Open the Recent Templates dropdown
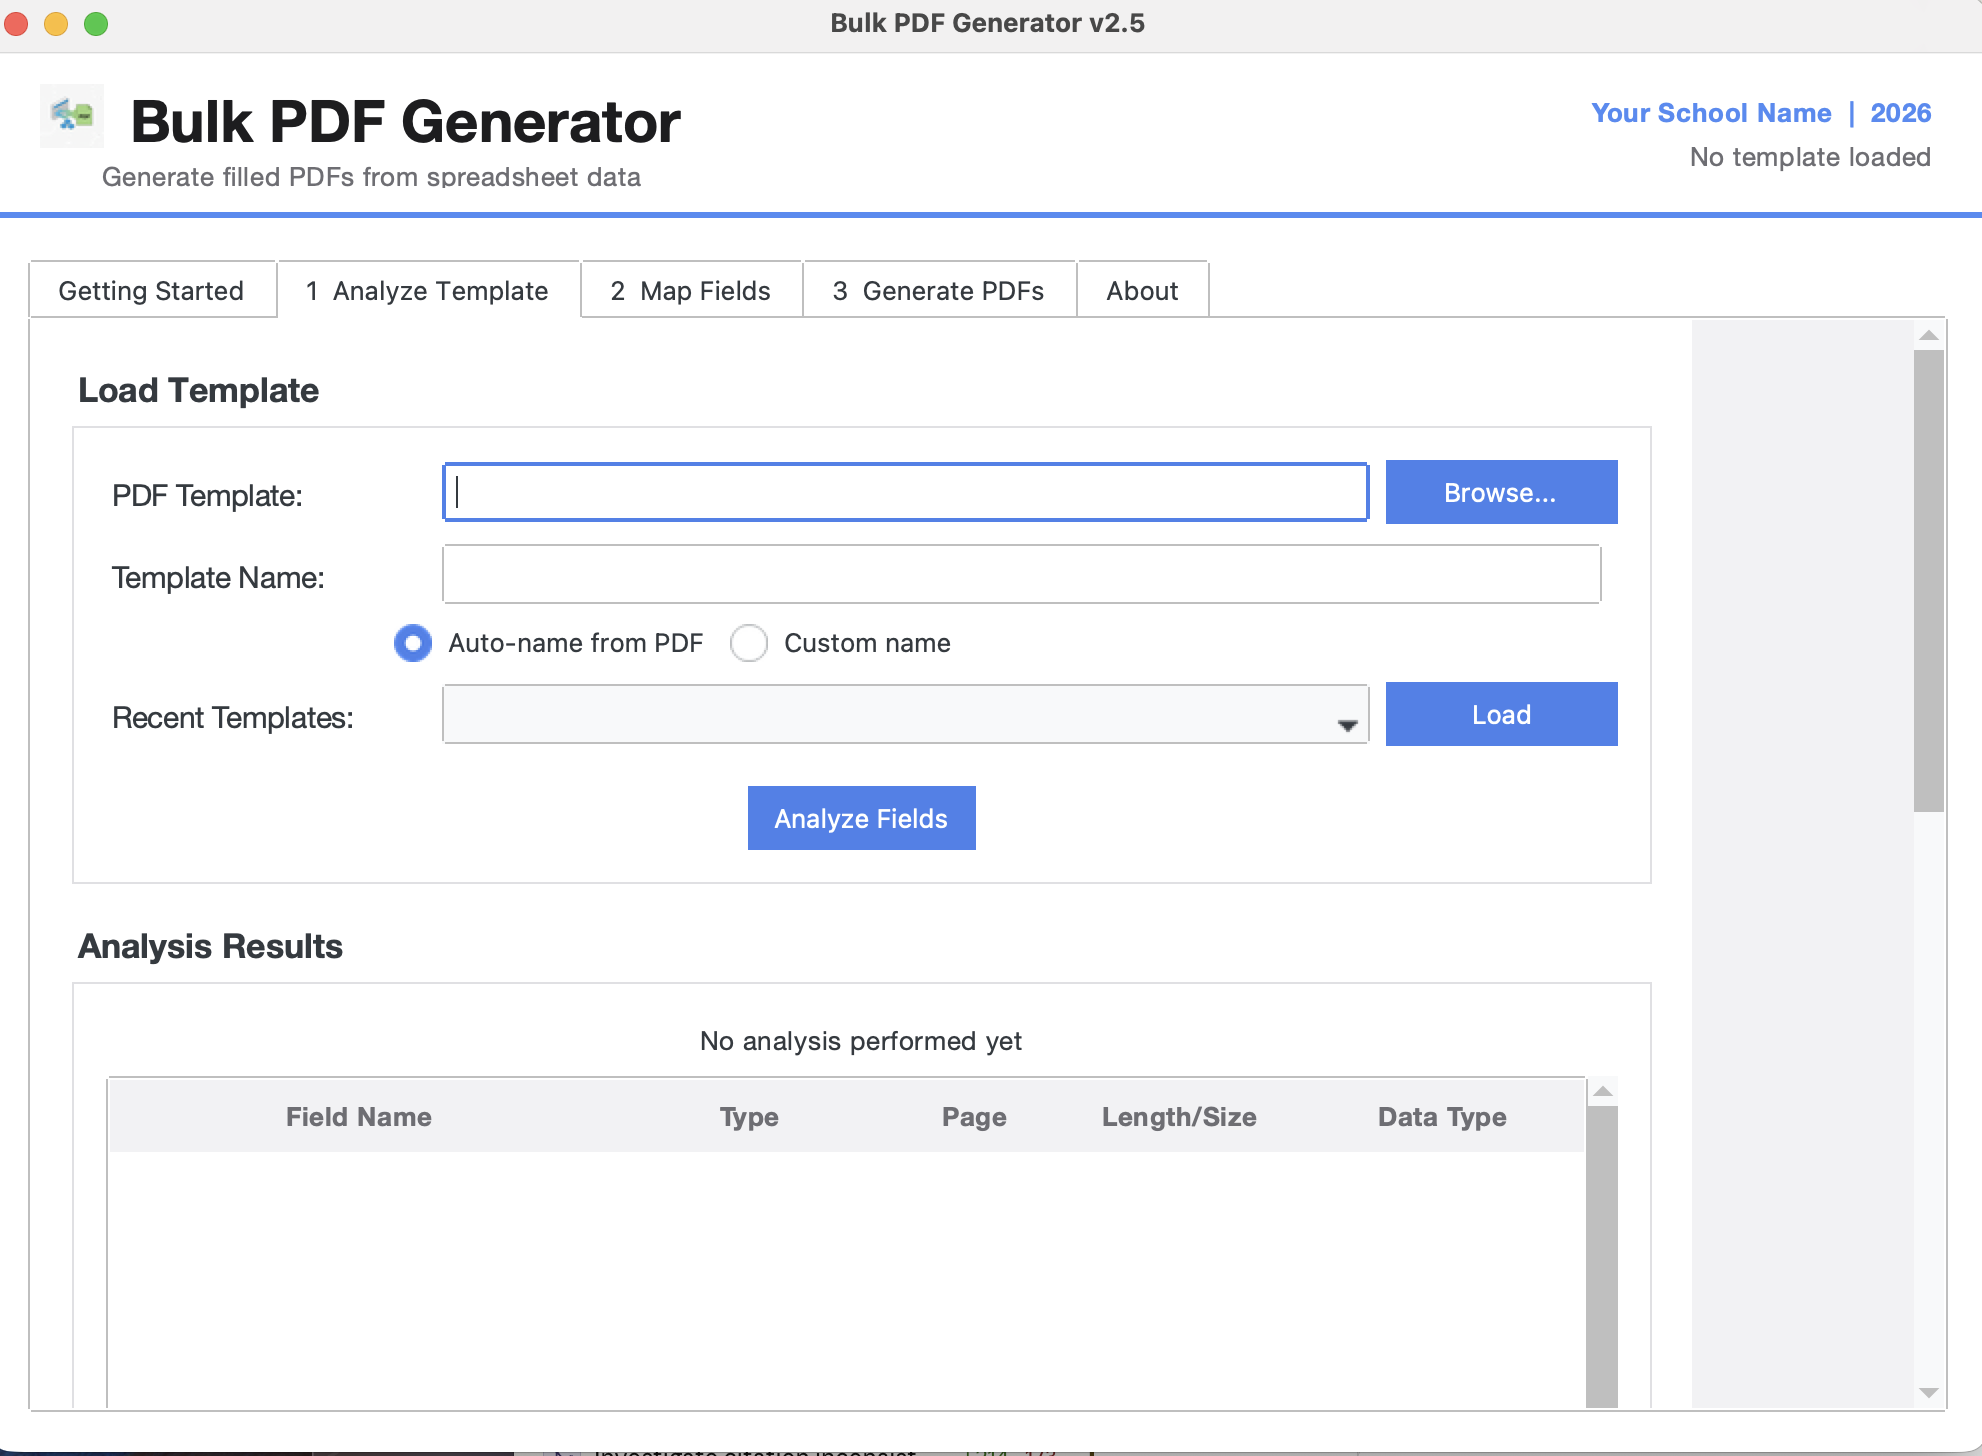Viewport: 1982px width, 1456px height. [900, 714]
